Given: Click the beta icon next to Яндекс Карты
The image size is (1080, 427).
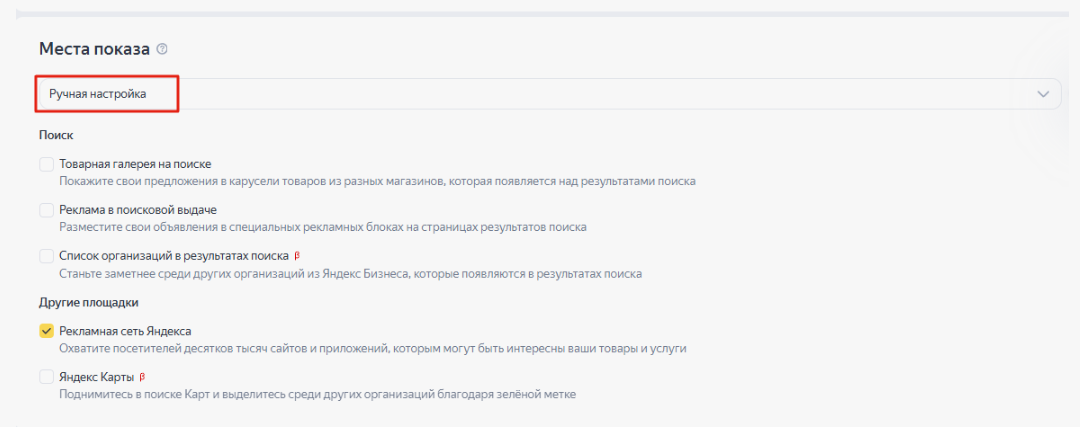Looking at the screenshot, I should coord(142,377).
